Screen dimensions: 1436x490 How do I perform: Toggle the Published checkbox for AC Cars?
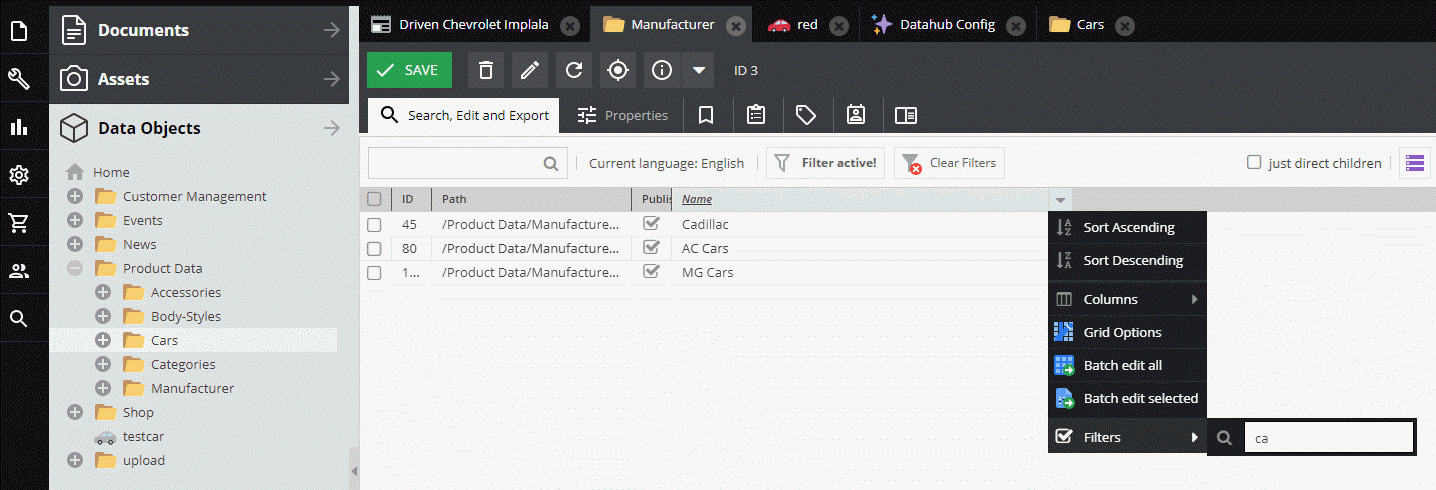(652, 247)
